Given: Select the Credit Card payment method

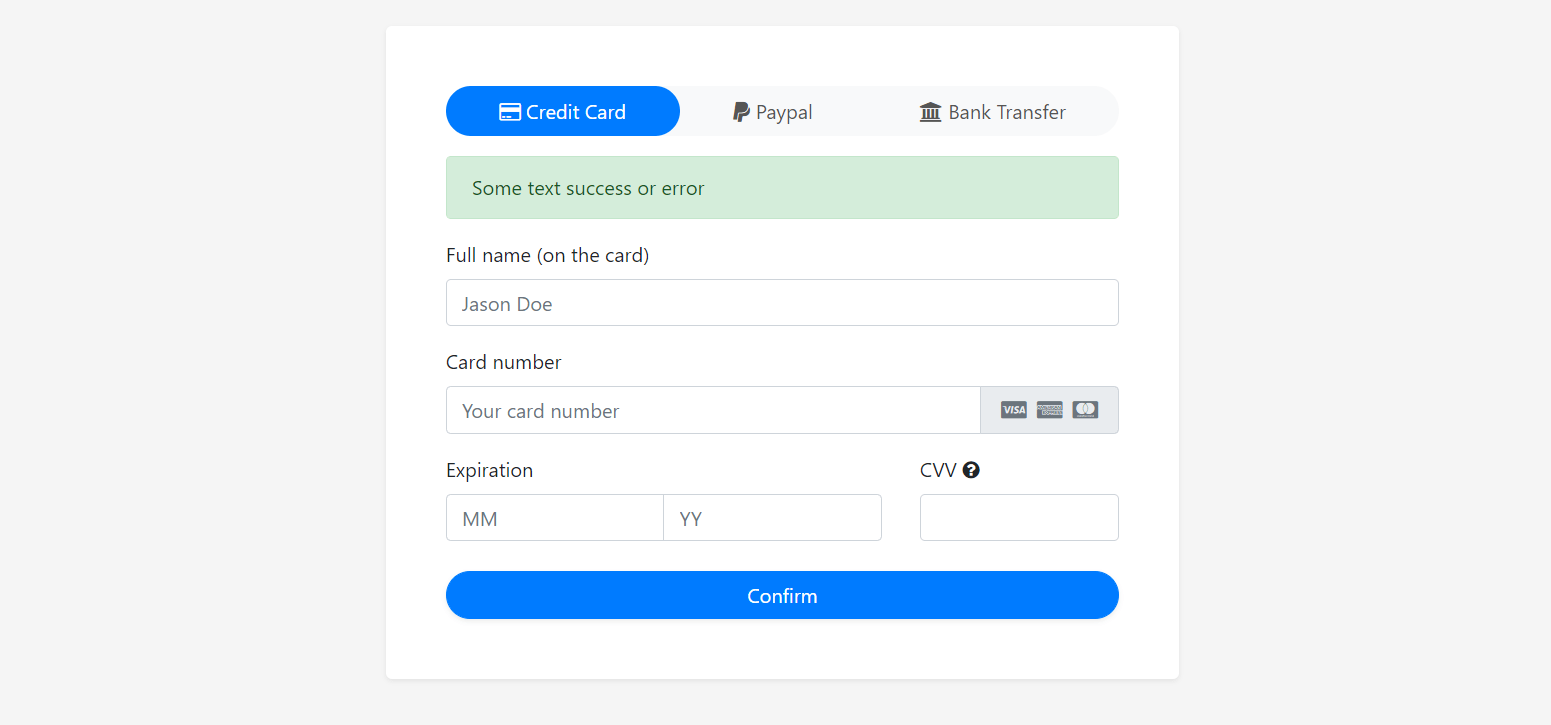Looking at the screenshot, I should 562,111.
